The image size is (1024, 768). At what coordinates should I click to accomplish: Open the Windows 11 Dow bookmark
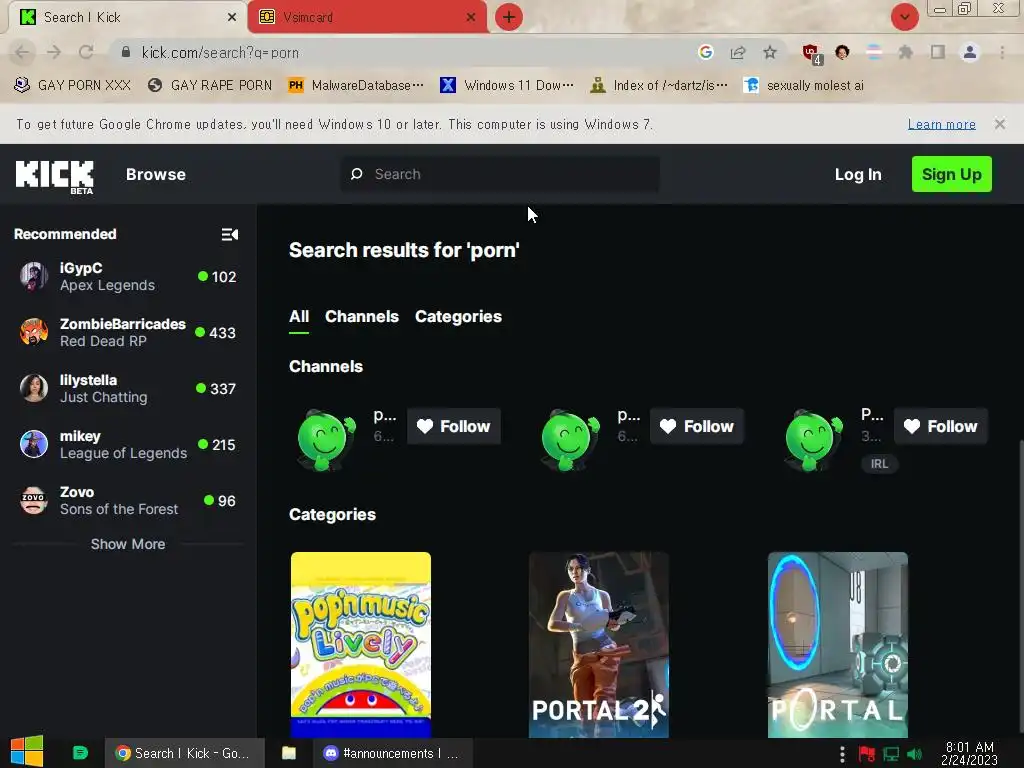click(507, 85)
